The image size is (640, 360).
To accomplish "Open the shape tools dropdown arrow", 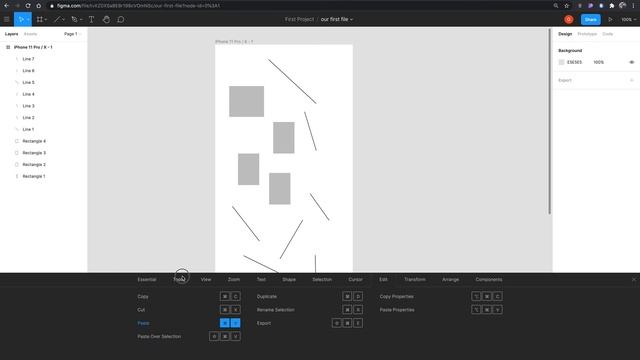I will [x=63, y=20].
